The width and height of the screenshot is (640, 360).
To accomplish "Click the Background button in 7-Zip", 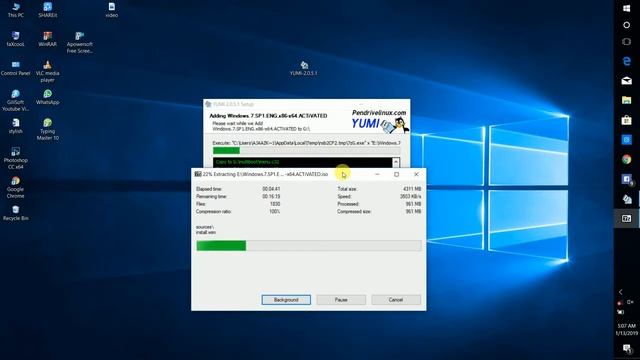I will [286, 300].
